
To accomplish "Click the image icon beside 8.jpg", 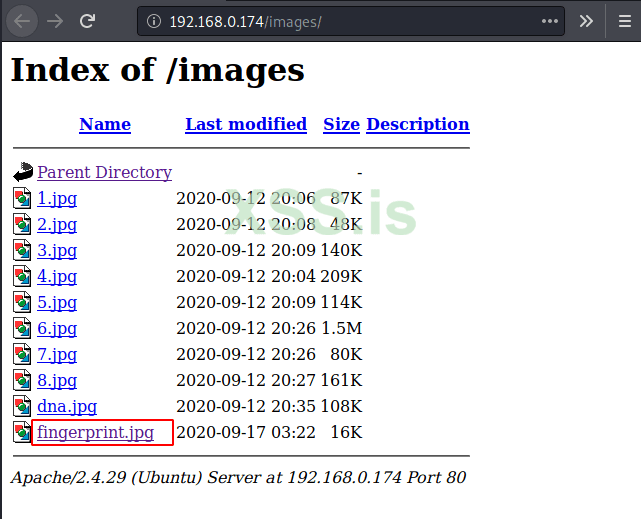I will 22,380.
